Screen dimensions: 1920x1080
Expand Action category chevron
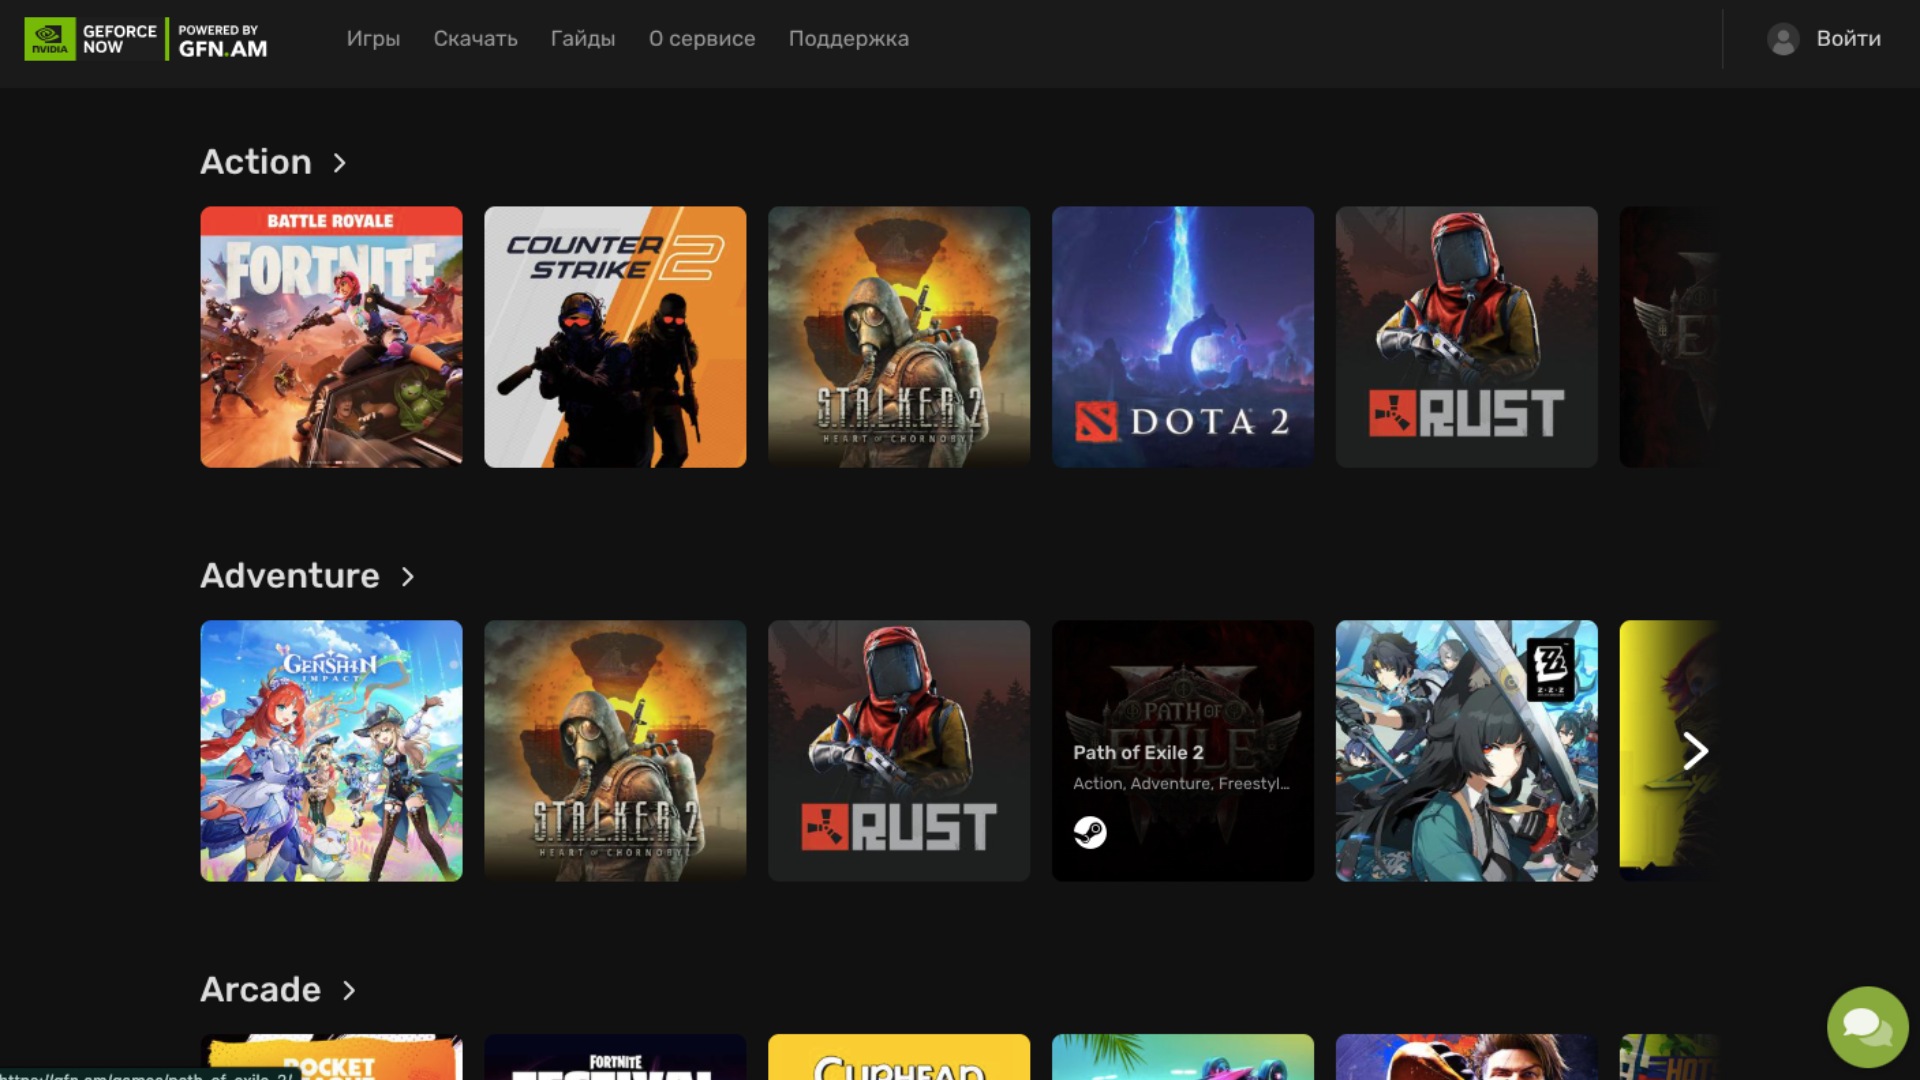(x=340, y=163)
